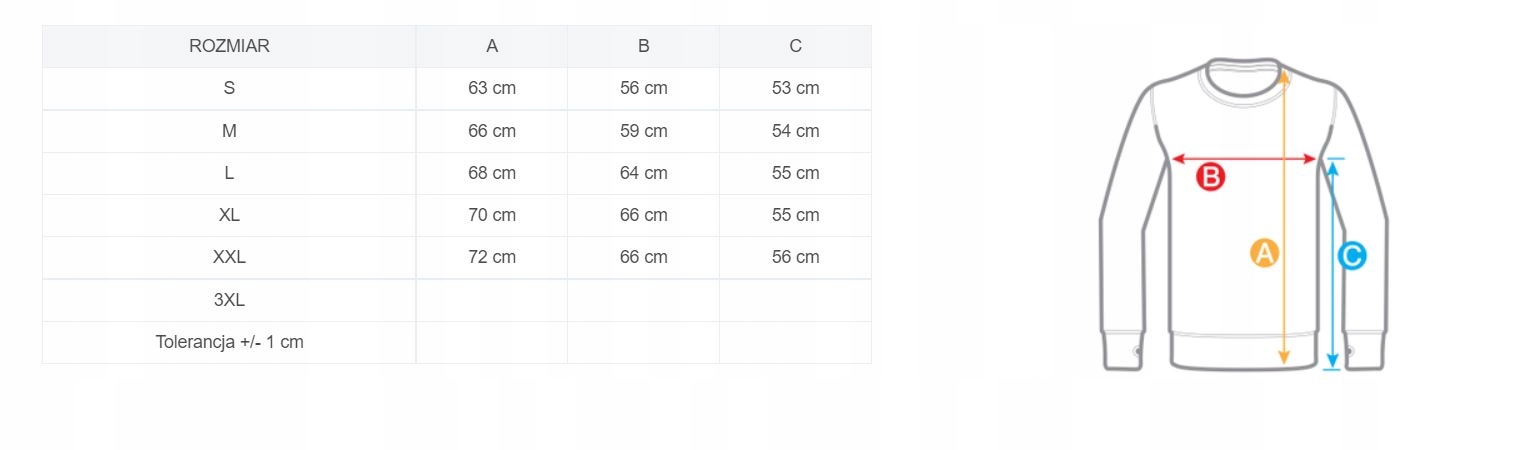Select the size L row label
This screenshot has height=450, width=1533.
pyautogui.click(x=229, y=173)
